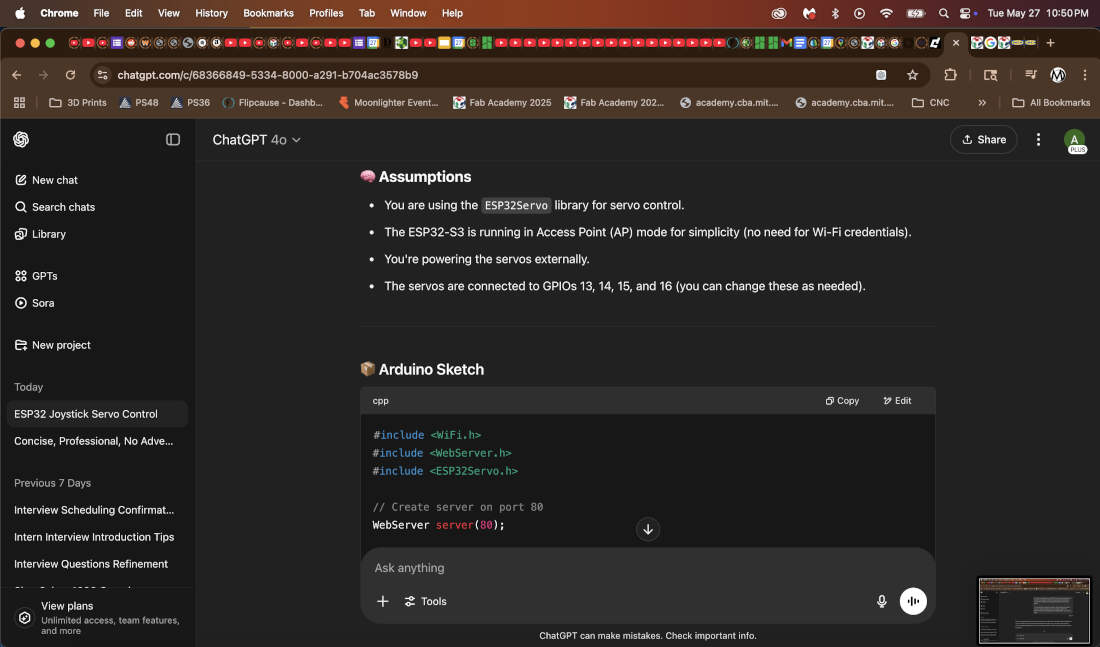
Task: Open Fab Academy 2025 bookmark
Action: point(502,102)
